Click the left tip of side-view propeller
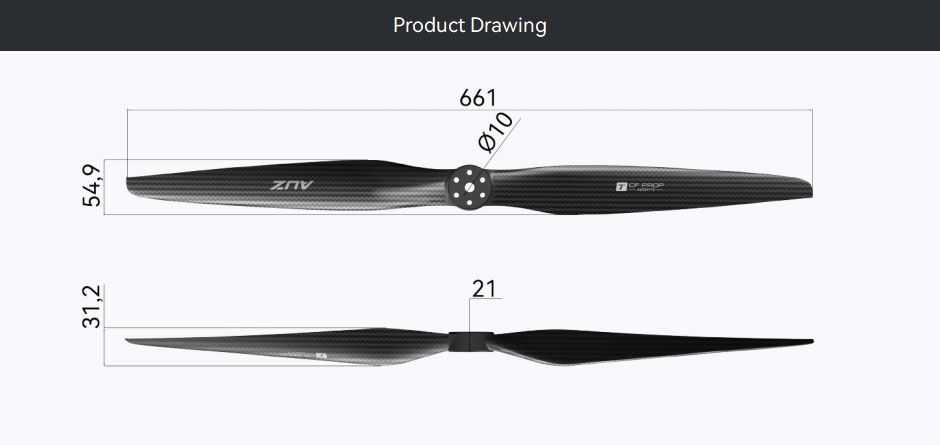This screenshot has height=445, width=940. pos(131,341)
